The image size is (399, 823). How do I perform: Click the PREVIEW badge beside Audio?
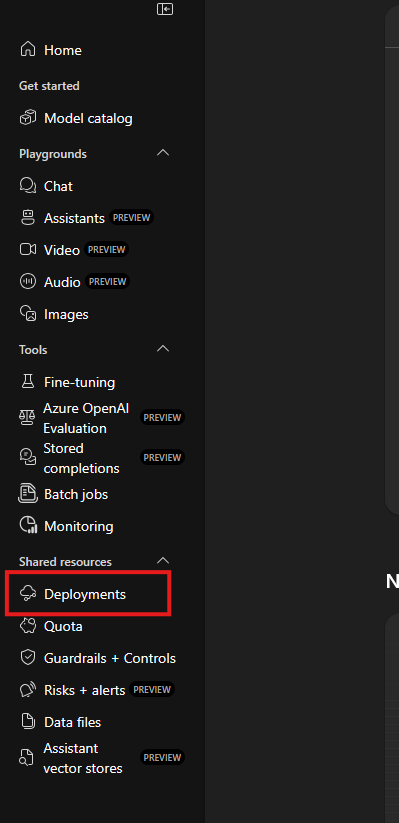107,281
